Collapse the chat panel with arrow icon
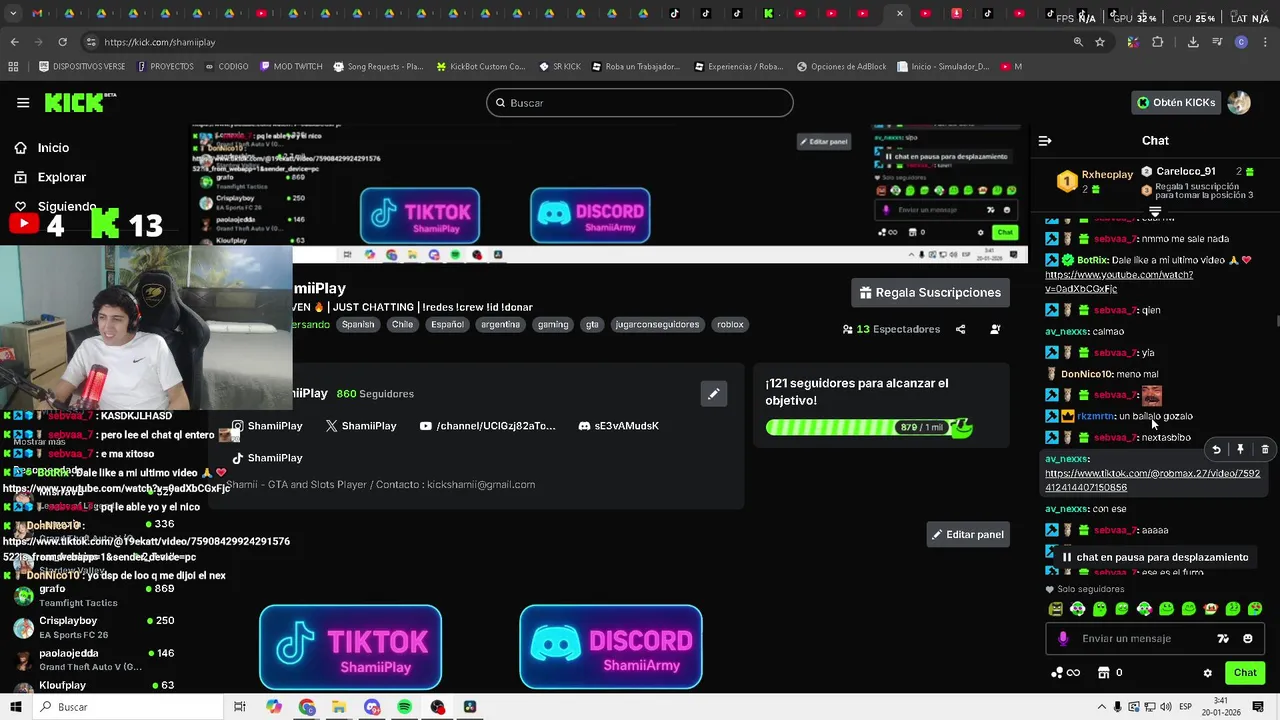The image size is (1280, 720). click(1045, 141)
